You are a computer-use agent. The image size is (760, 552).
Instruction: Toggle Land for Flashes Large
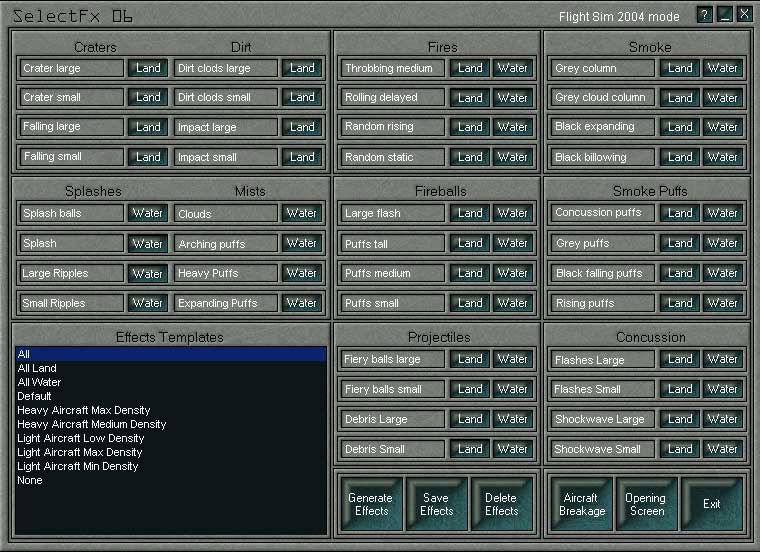click(x=680, y=359)
